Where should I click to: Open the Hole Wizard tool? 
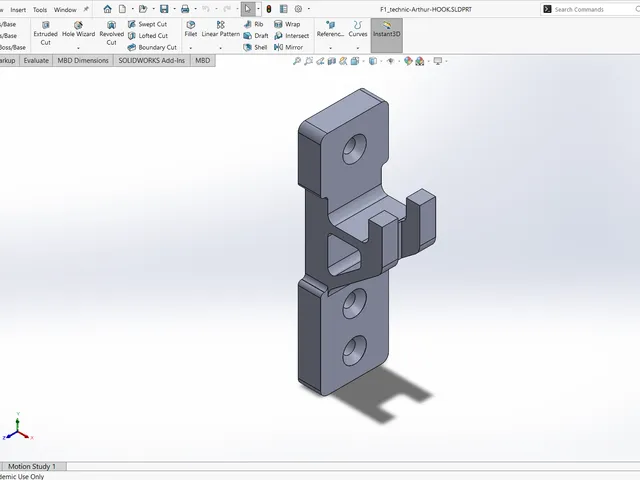(78, 29)
